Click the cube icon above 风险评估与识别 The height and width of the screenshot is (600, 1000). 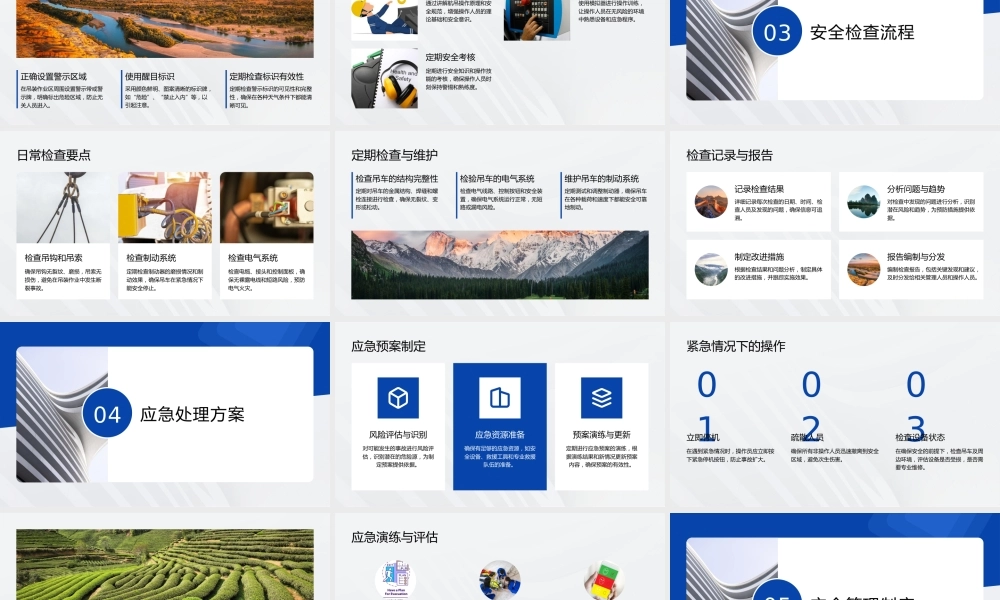click(x=398, y=398)
